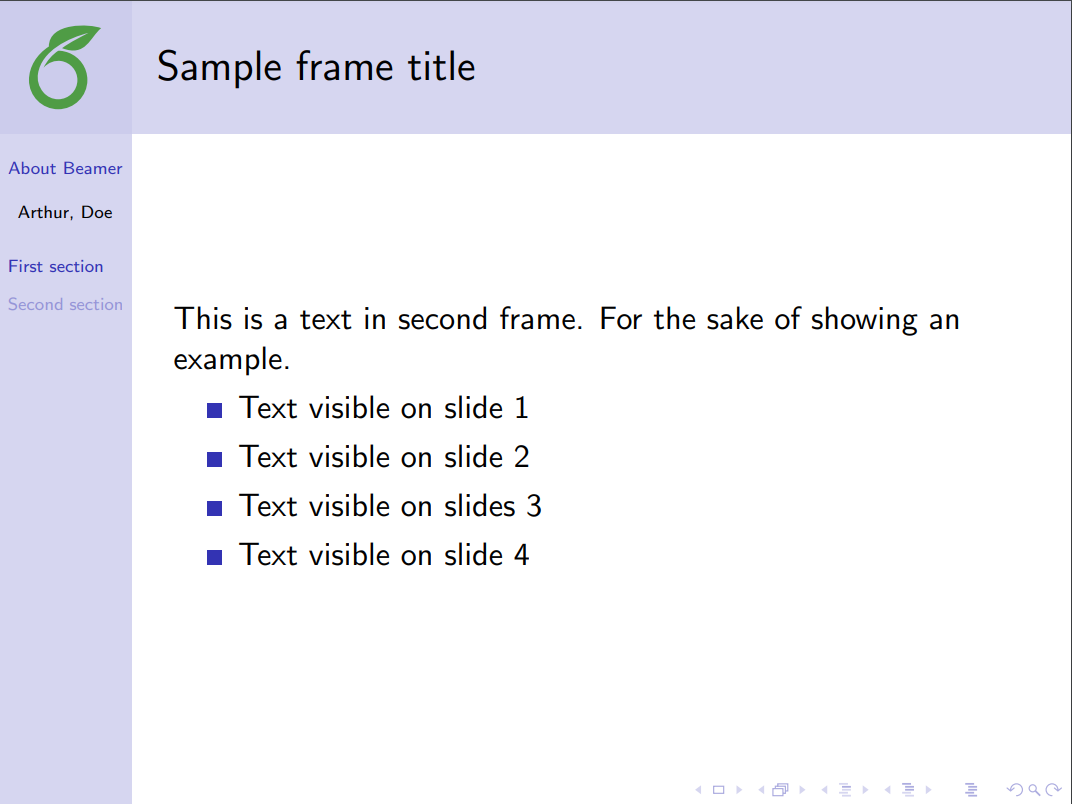Go to next frame arrow
This screenshot has height=804, width=1072.
(802, 790)
